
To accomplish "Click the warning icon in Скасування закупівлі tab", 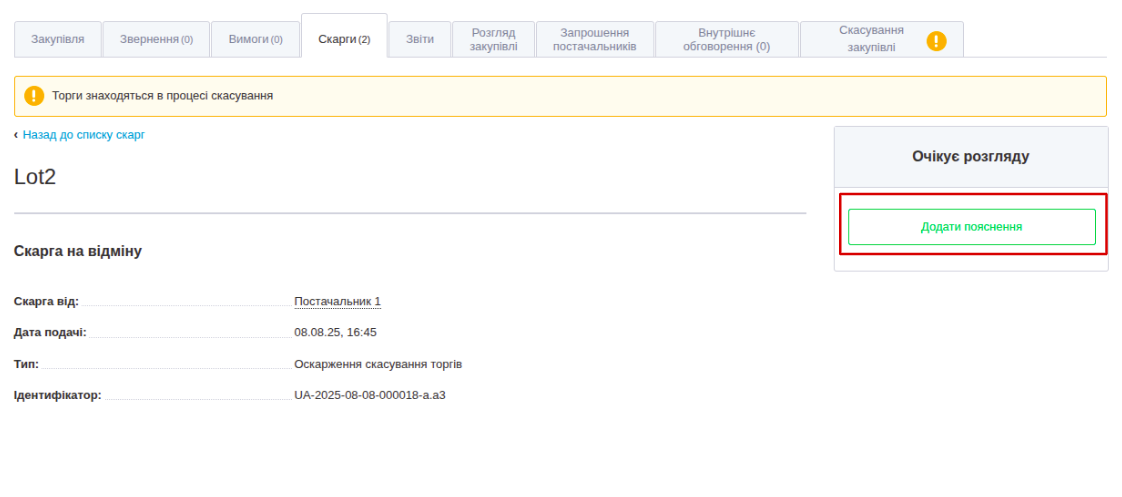I will tap(936, 41).
